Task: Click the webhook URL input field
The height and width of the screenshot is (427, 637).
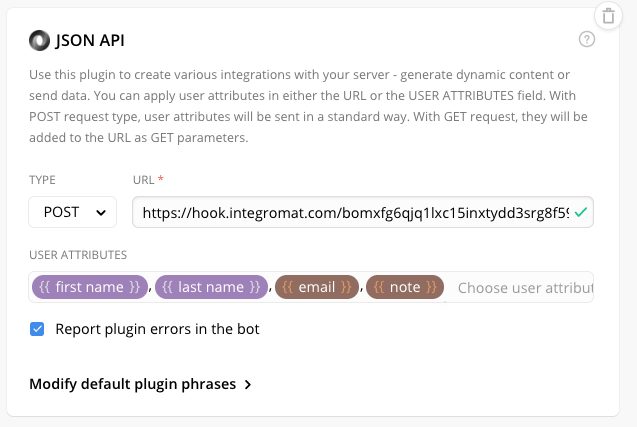Action: 363,212
